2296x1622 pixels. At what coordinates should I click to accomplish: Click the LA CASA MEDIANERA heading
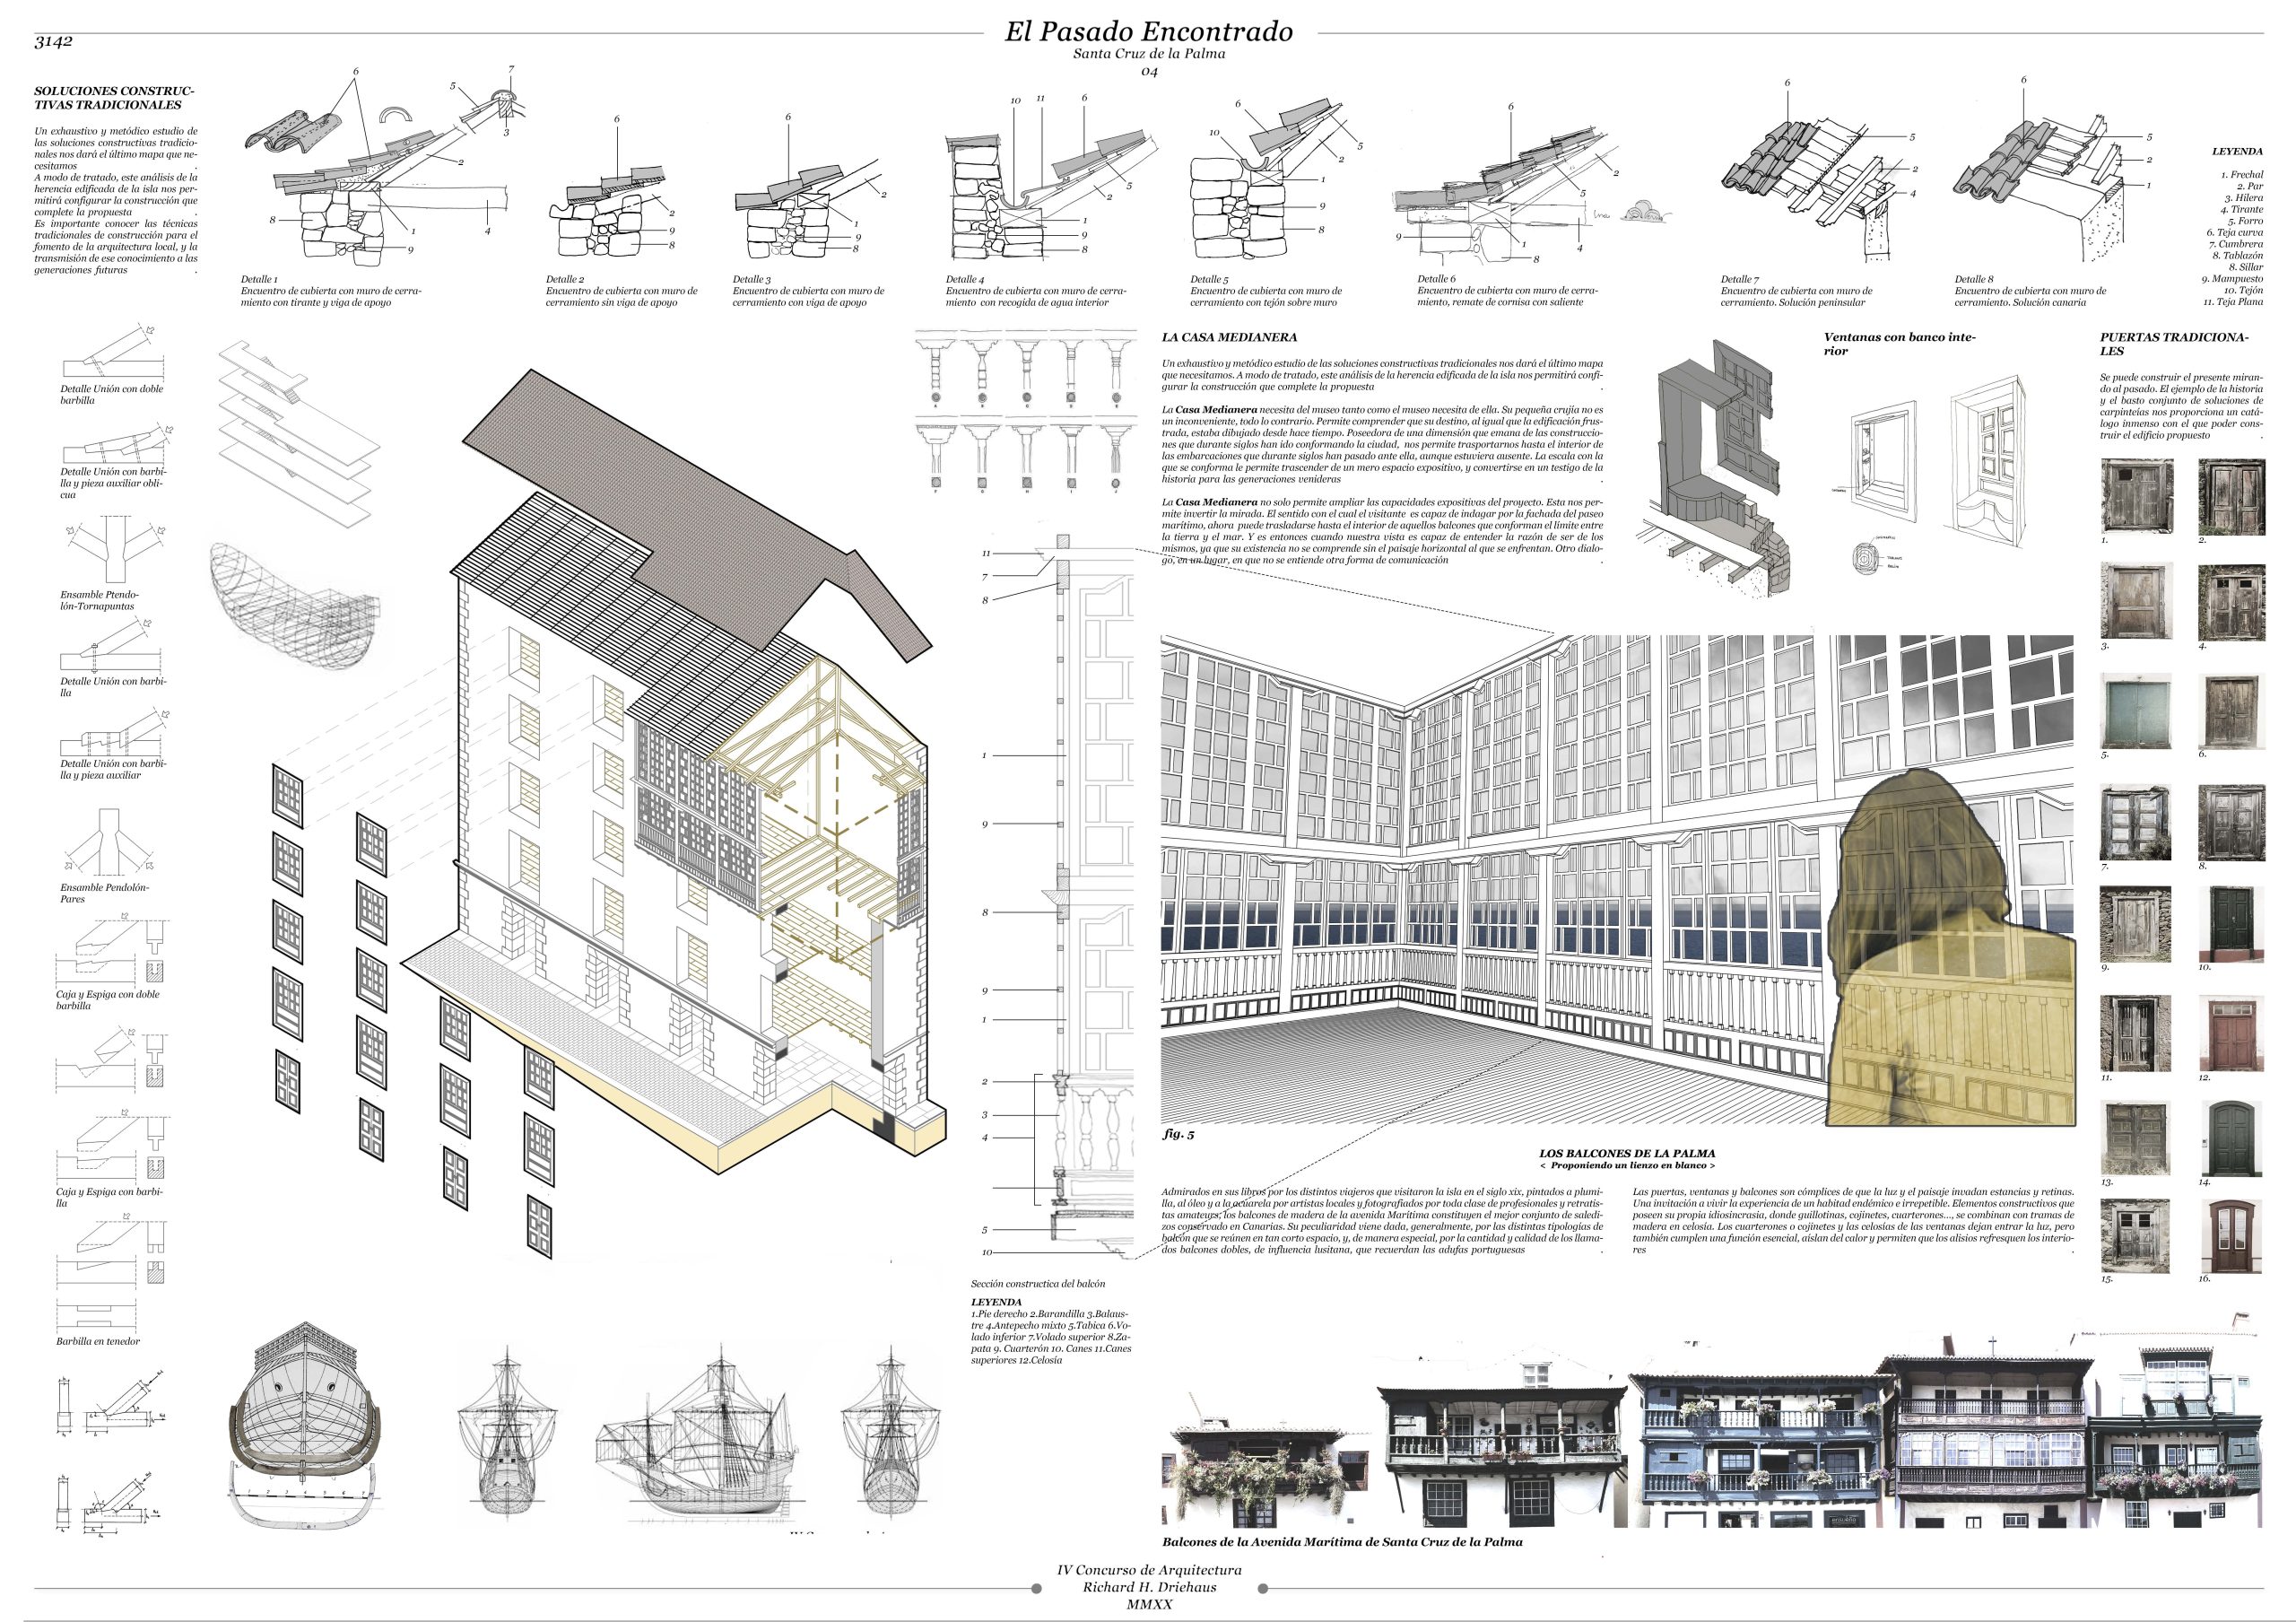click(x=1229, y=338)
